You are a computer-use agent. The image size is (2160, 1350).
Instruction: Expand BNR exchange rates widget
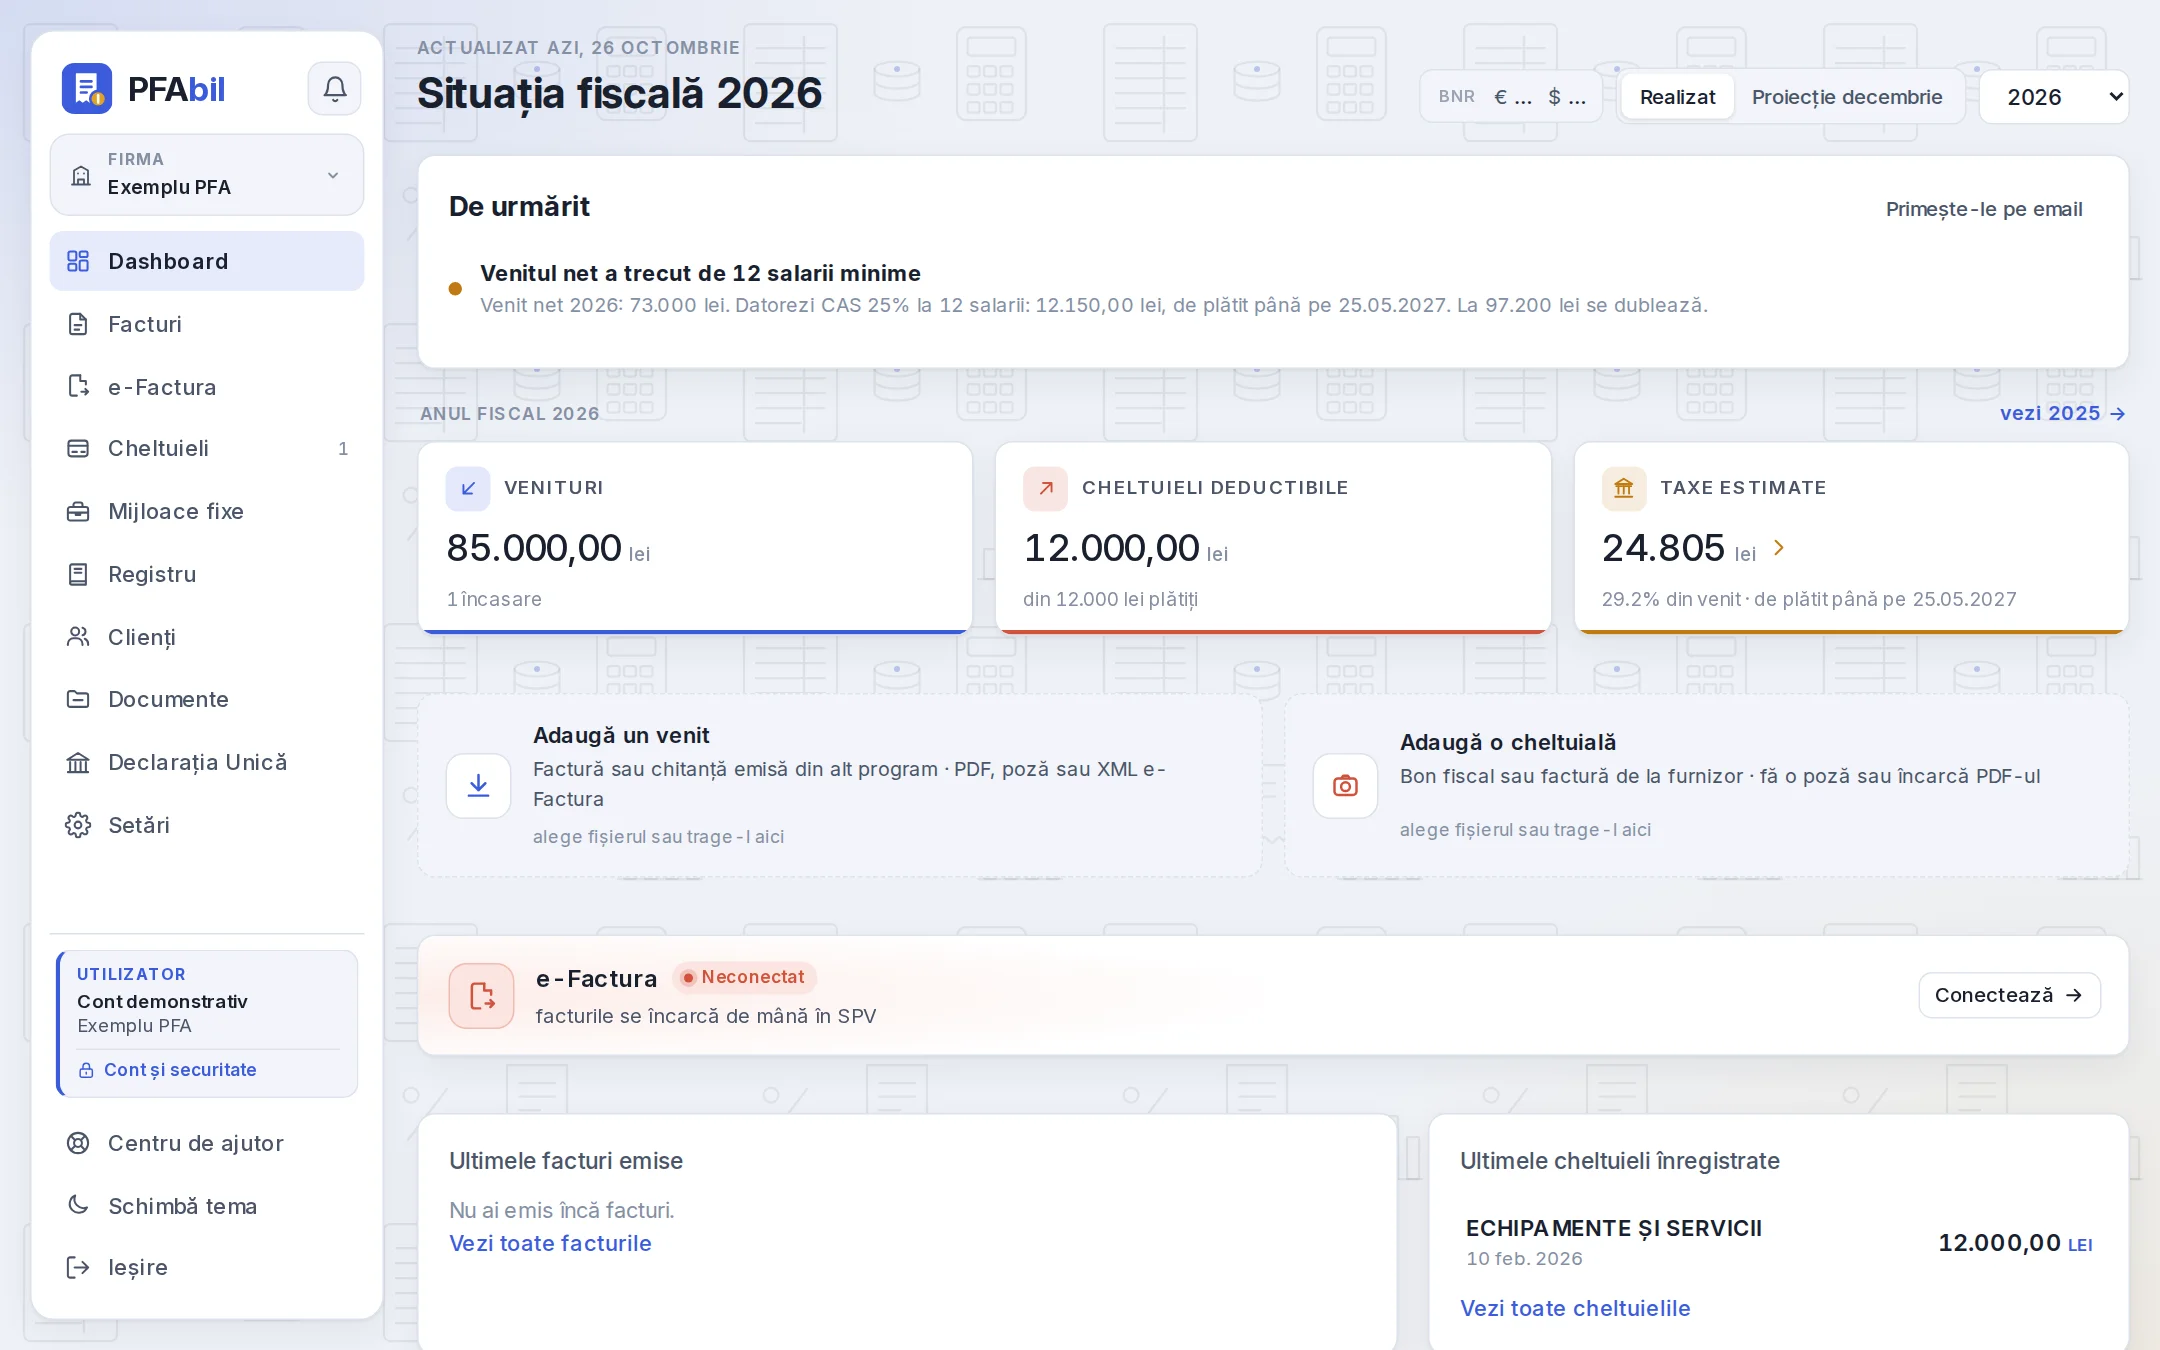(1512, 97)
